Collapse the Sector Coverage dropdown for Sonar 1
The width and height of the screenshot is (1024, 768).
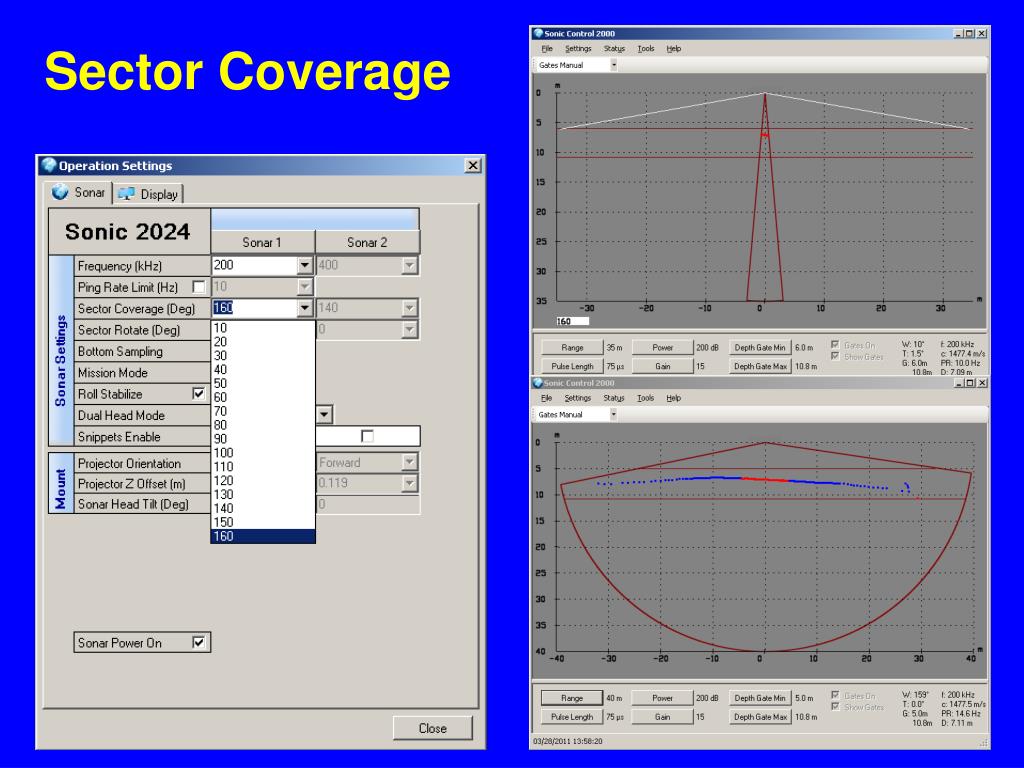click(x=304, y=308)
